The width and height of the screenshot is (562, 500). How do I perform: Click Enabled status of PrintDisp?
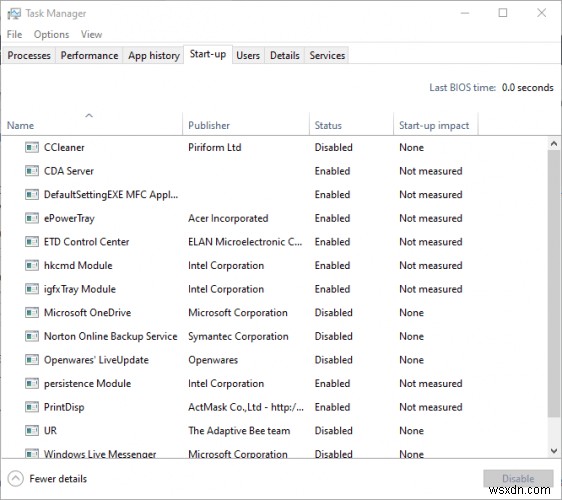(332, 407)
